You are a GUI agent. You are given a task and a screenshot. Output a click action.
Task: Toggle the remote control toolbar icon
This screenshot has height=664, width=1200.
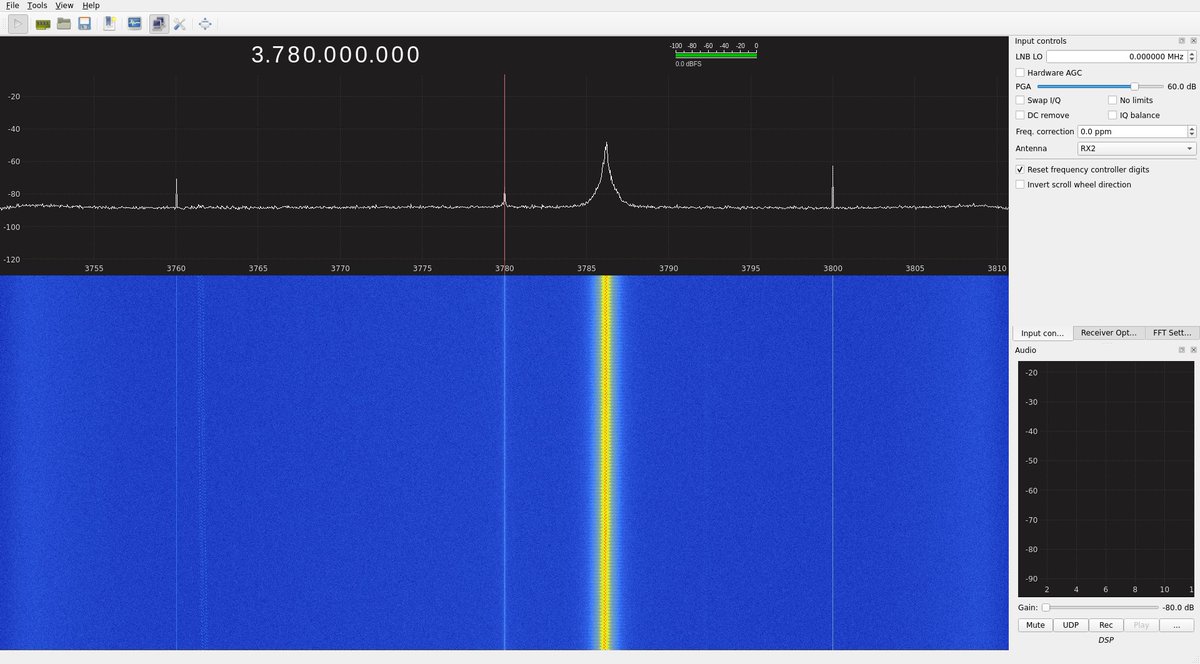[158, 24]
